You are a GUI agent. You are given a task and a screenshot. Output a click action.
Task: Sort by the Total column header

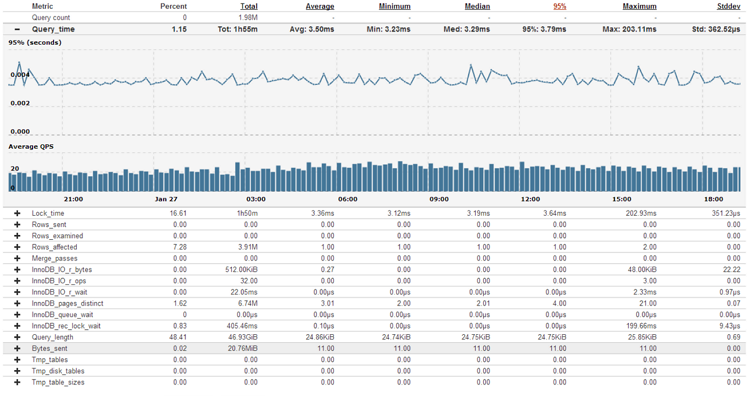click(249, 6)
